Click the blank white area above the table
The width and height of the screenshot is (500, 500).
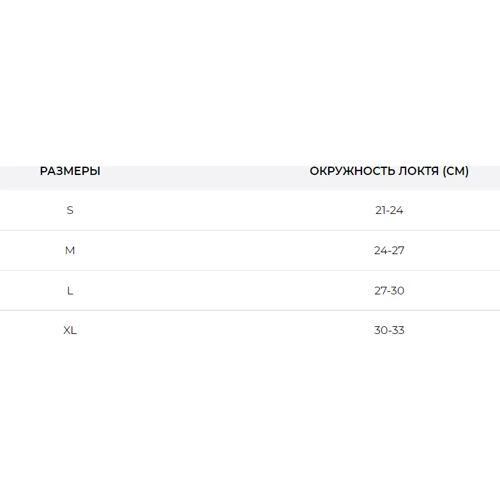click(x=250, y=83)
